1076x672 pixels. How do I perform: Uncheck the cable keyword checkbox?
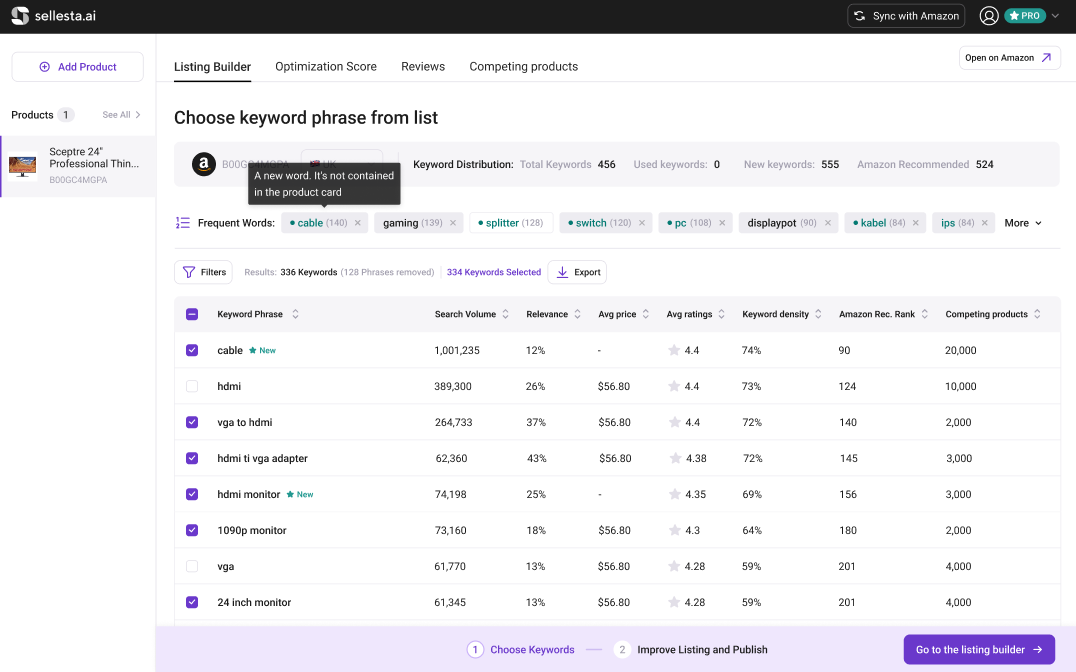click(192, 351)
